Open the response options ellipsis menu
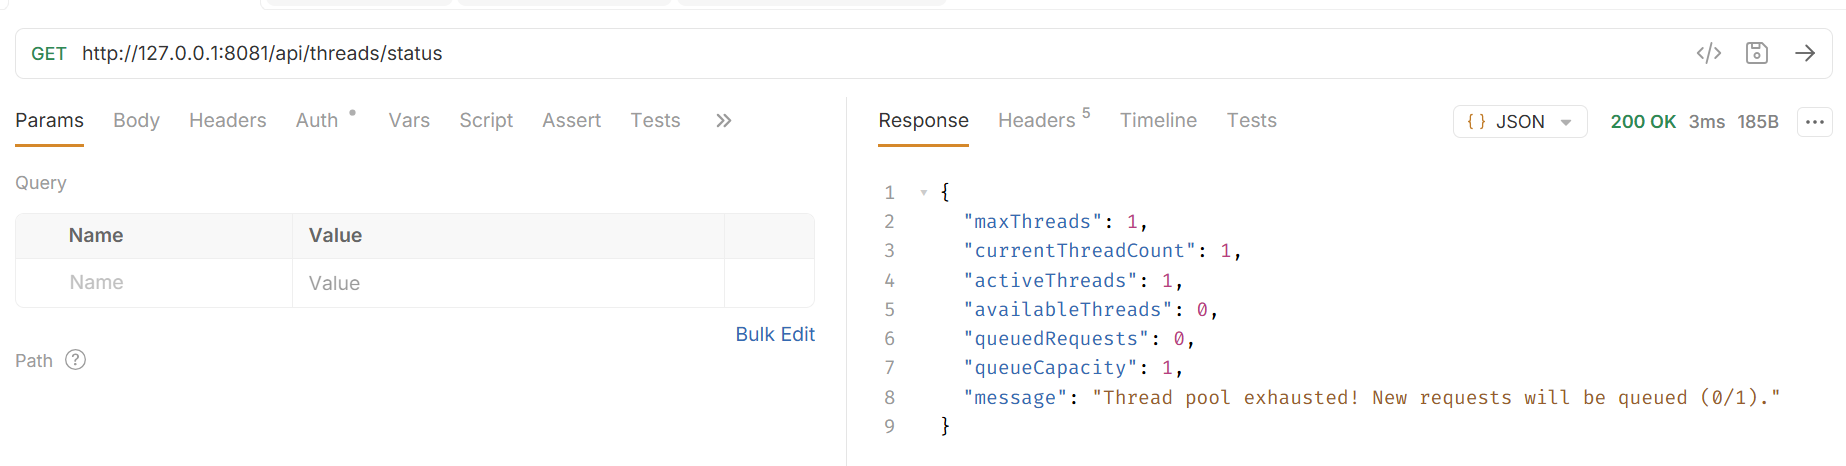1846x466 pixels. (1814, 122)
